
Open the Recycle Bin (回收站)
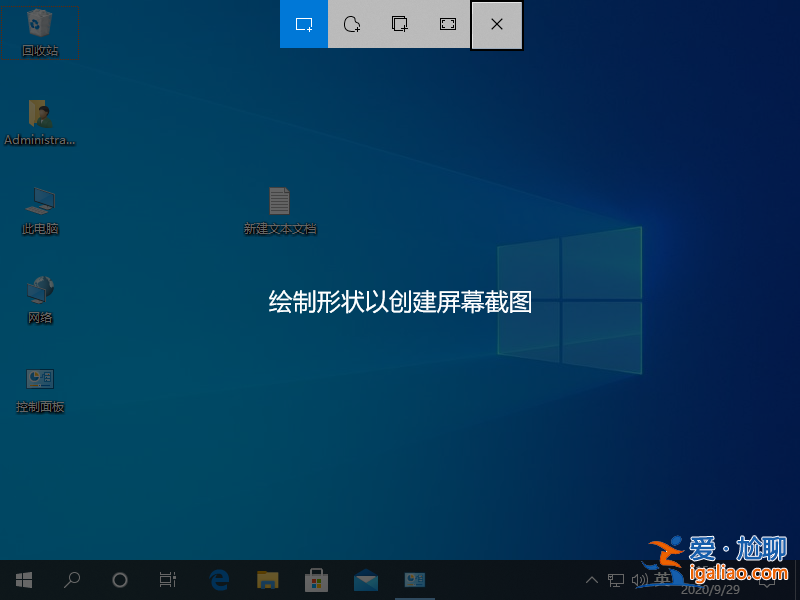40,28
